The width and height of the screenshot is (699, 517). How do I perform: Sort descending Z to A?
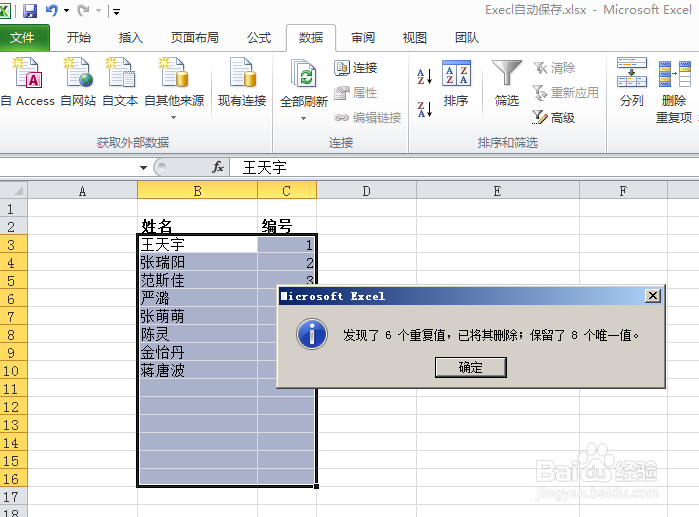[424, 109]
